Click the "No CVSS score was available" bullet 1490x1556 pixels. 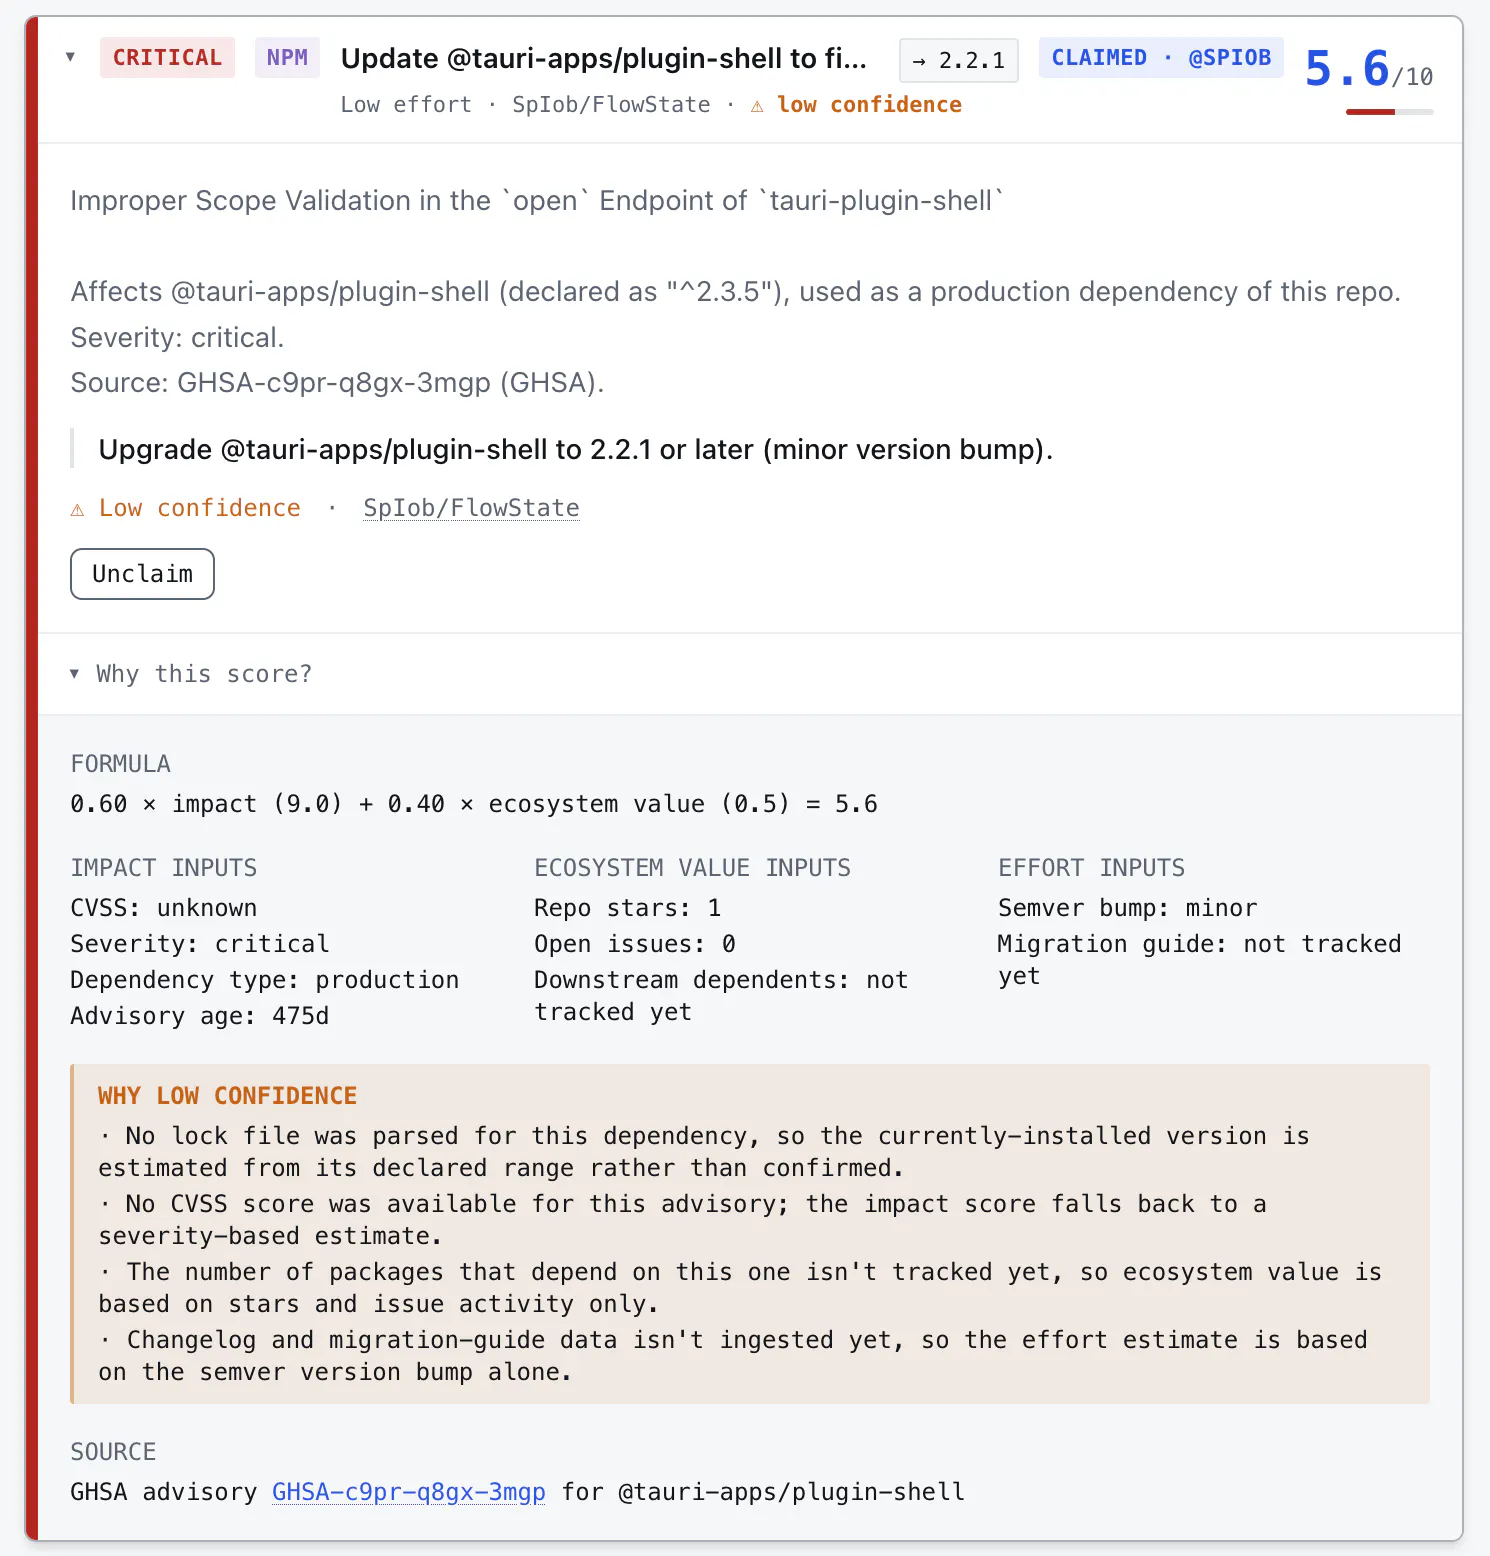click(x=682, y=1220)
